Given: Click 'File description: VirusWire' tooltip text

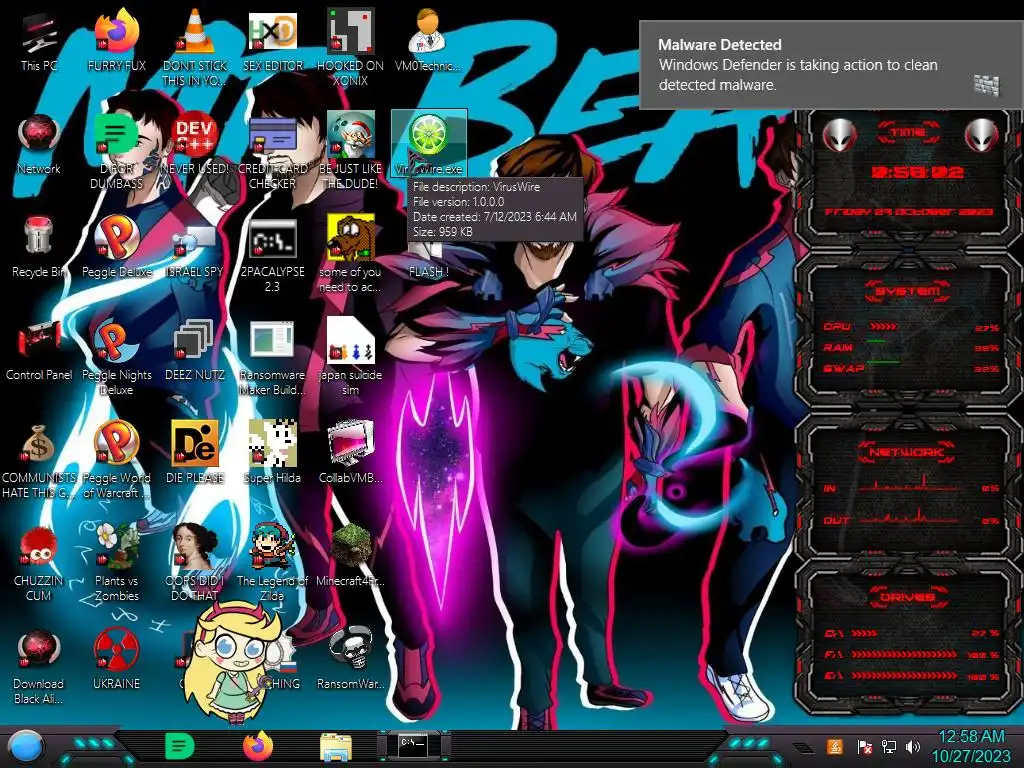Looking at the screenshot, I should [477, 187].
